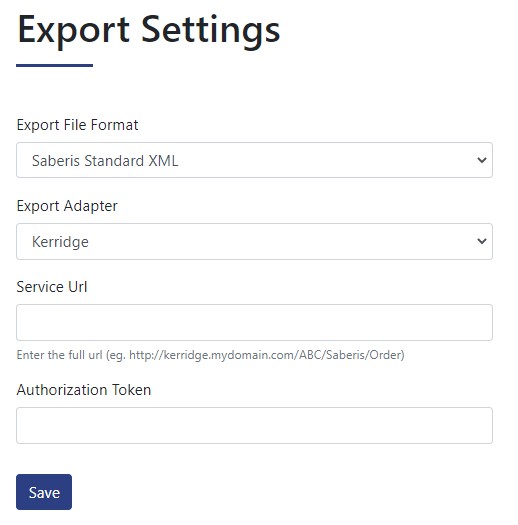Click the chevron arrow beside Saberis Standard XML
This screenshot has height=525, width=518.
pos(482,160)
